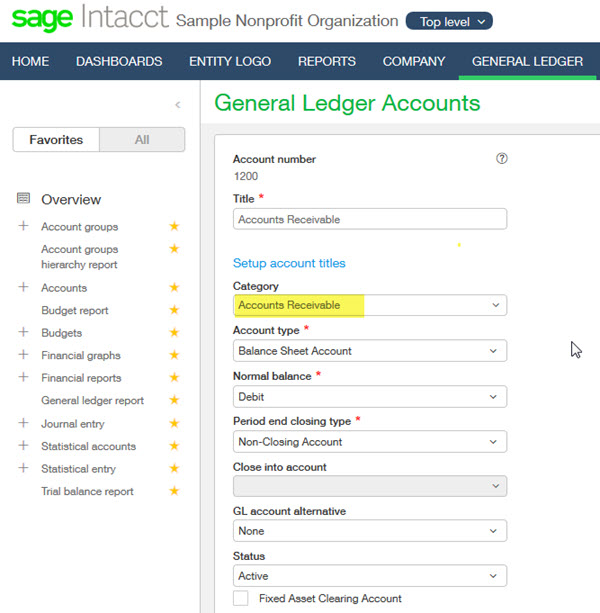This screenshot has height=613, width=600.
Task: Click the help question mark icon
Action: point(502,158)
